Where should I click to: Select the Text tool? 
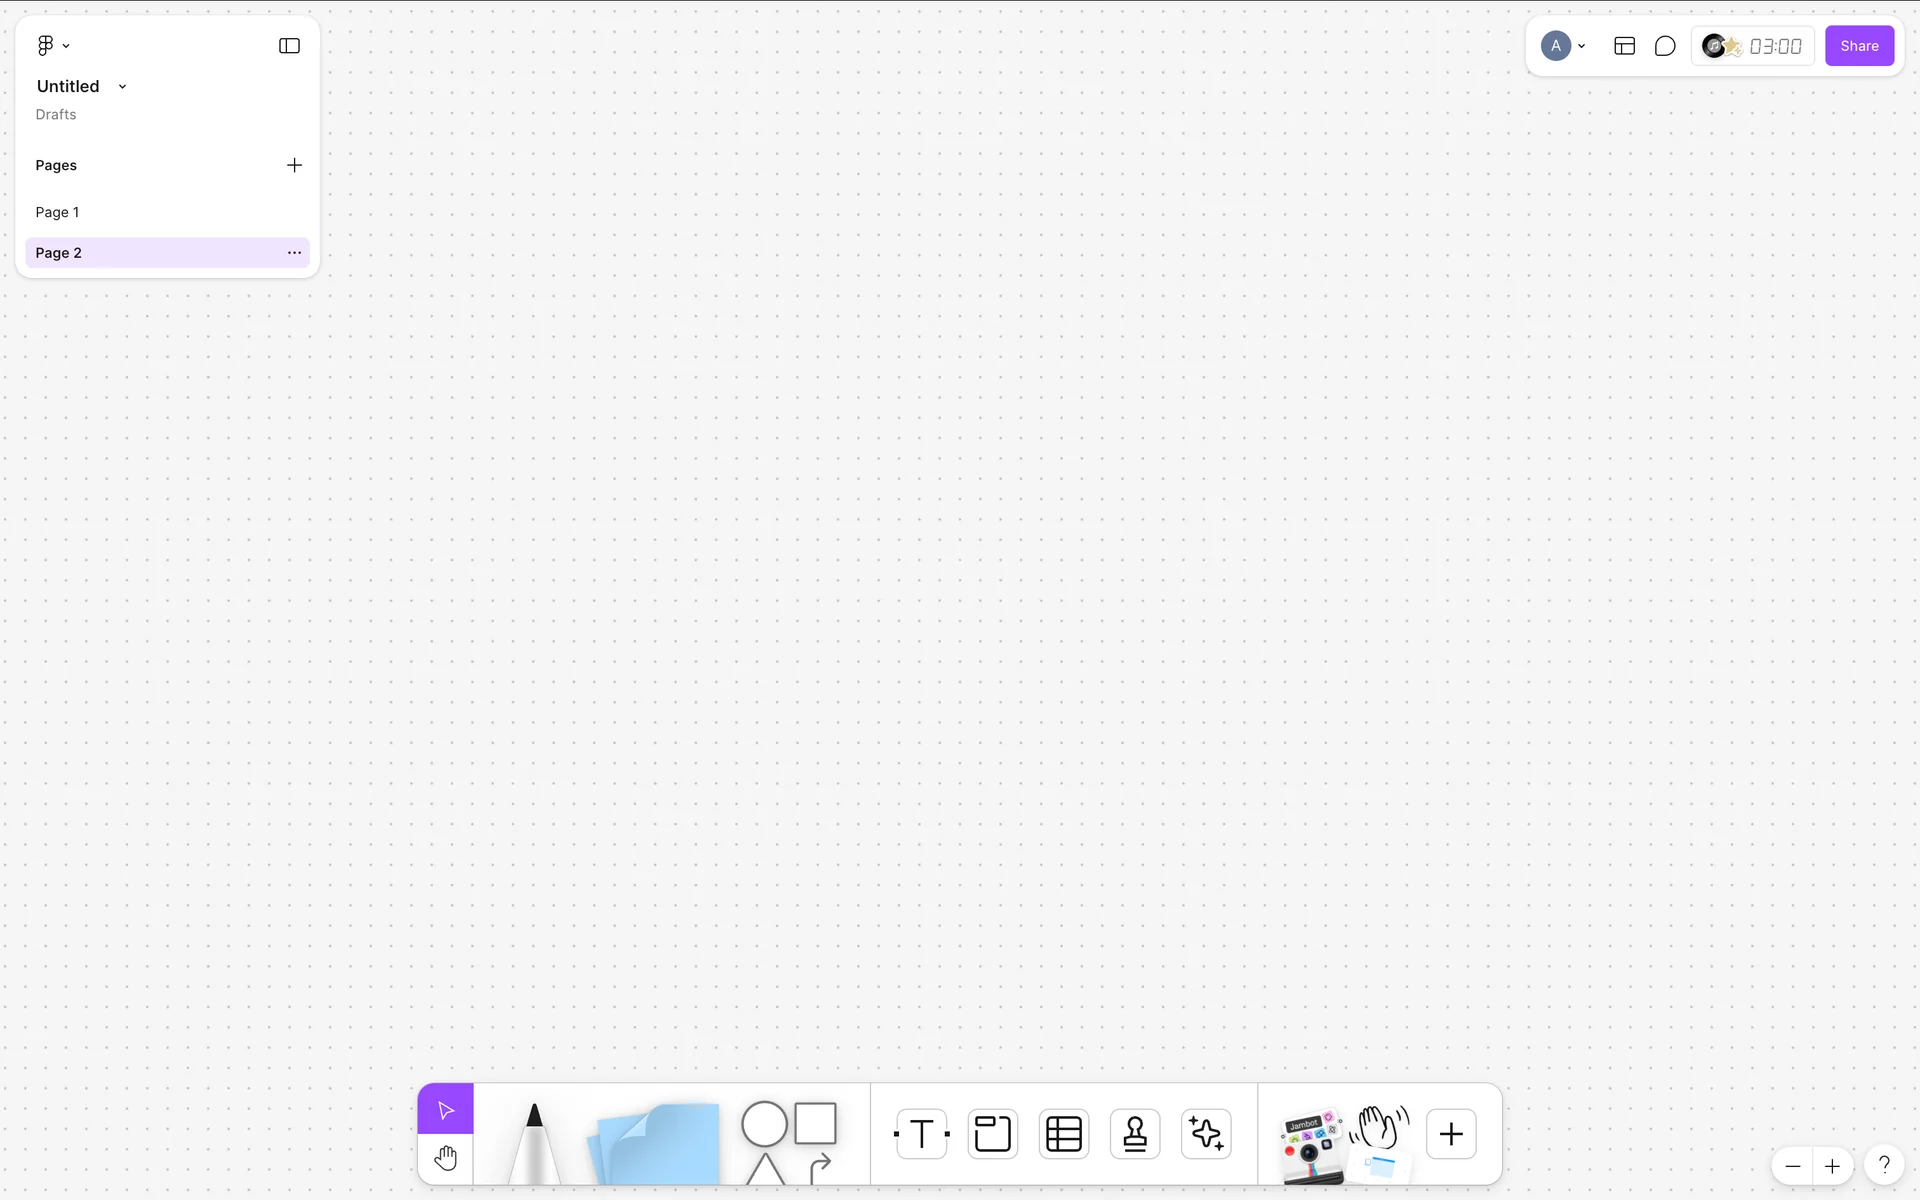click(921, 1133)
